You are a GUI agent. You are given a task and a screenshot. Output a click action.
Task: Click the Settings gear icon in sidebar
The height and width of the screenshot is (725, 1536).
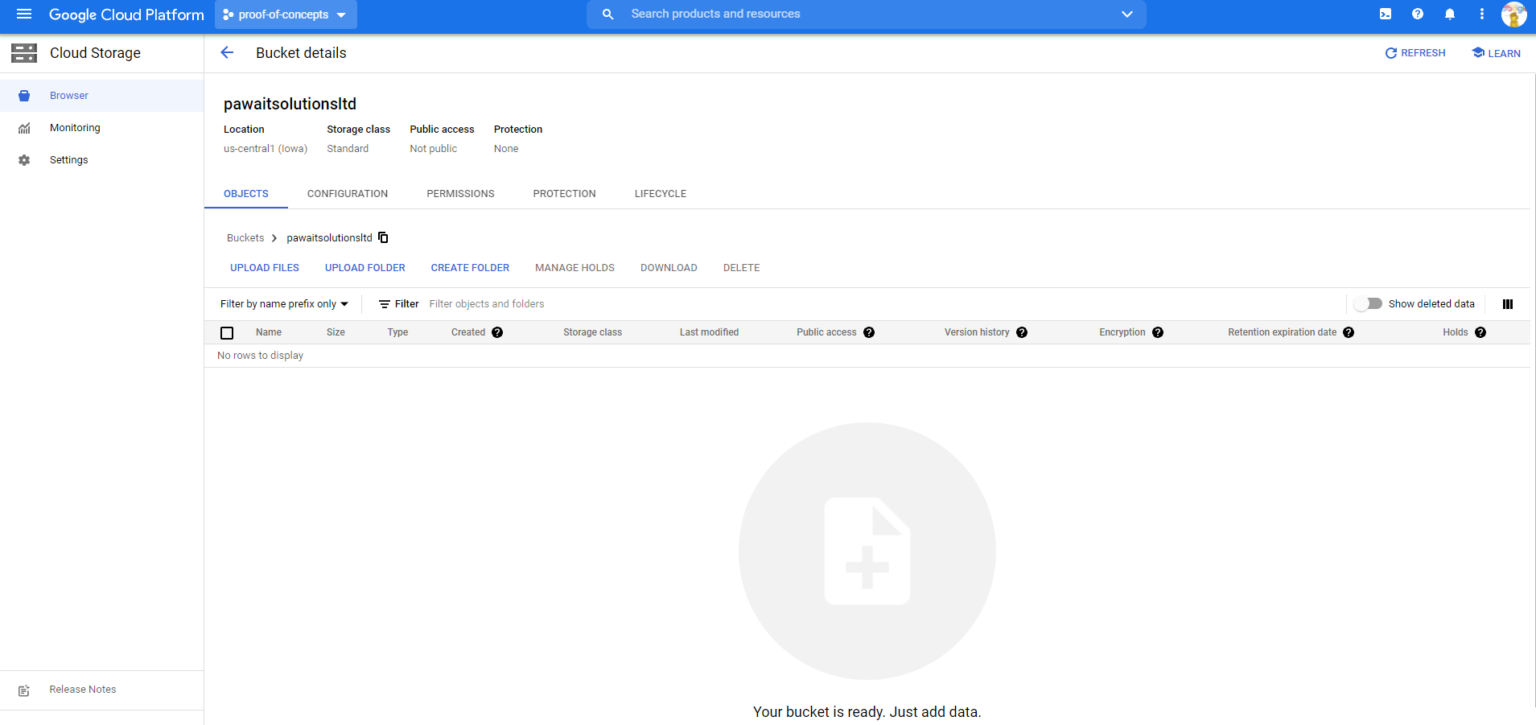point(24,160)
